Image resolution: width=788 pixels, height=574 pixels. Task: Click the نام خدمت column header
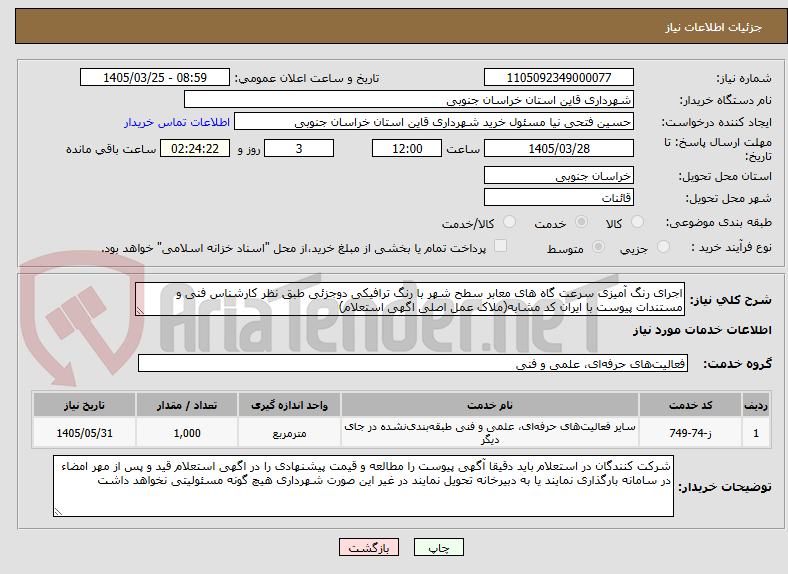pos(489,405)
